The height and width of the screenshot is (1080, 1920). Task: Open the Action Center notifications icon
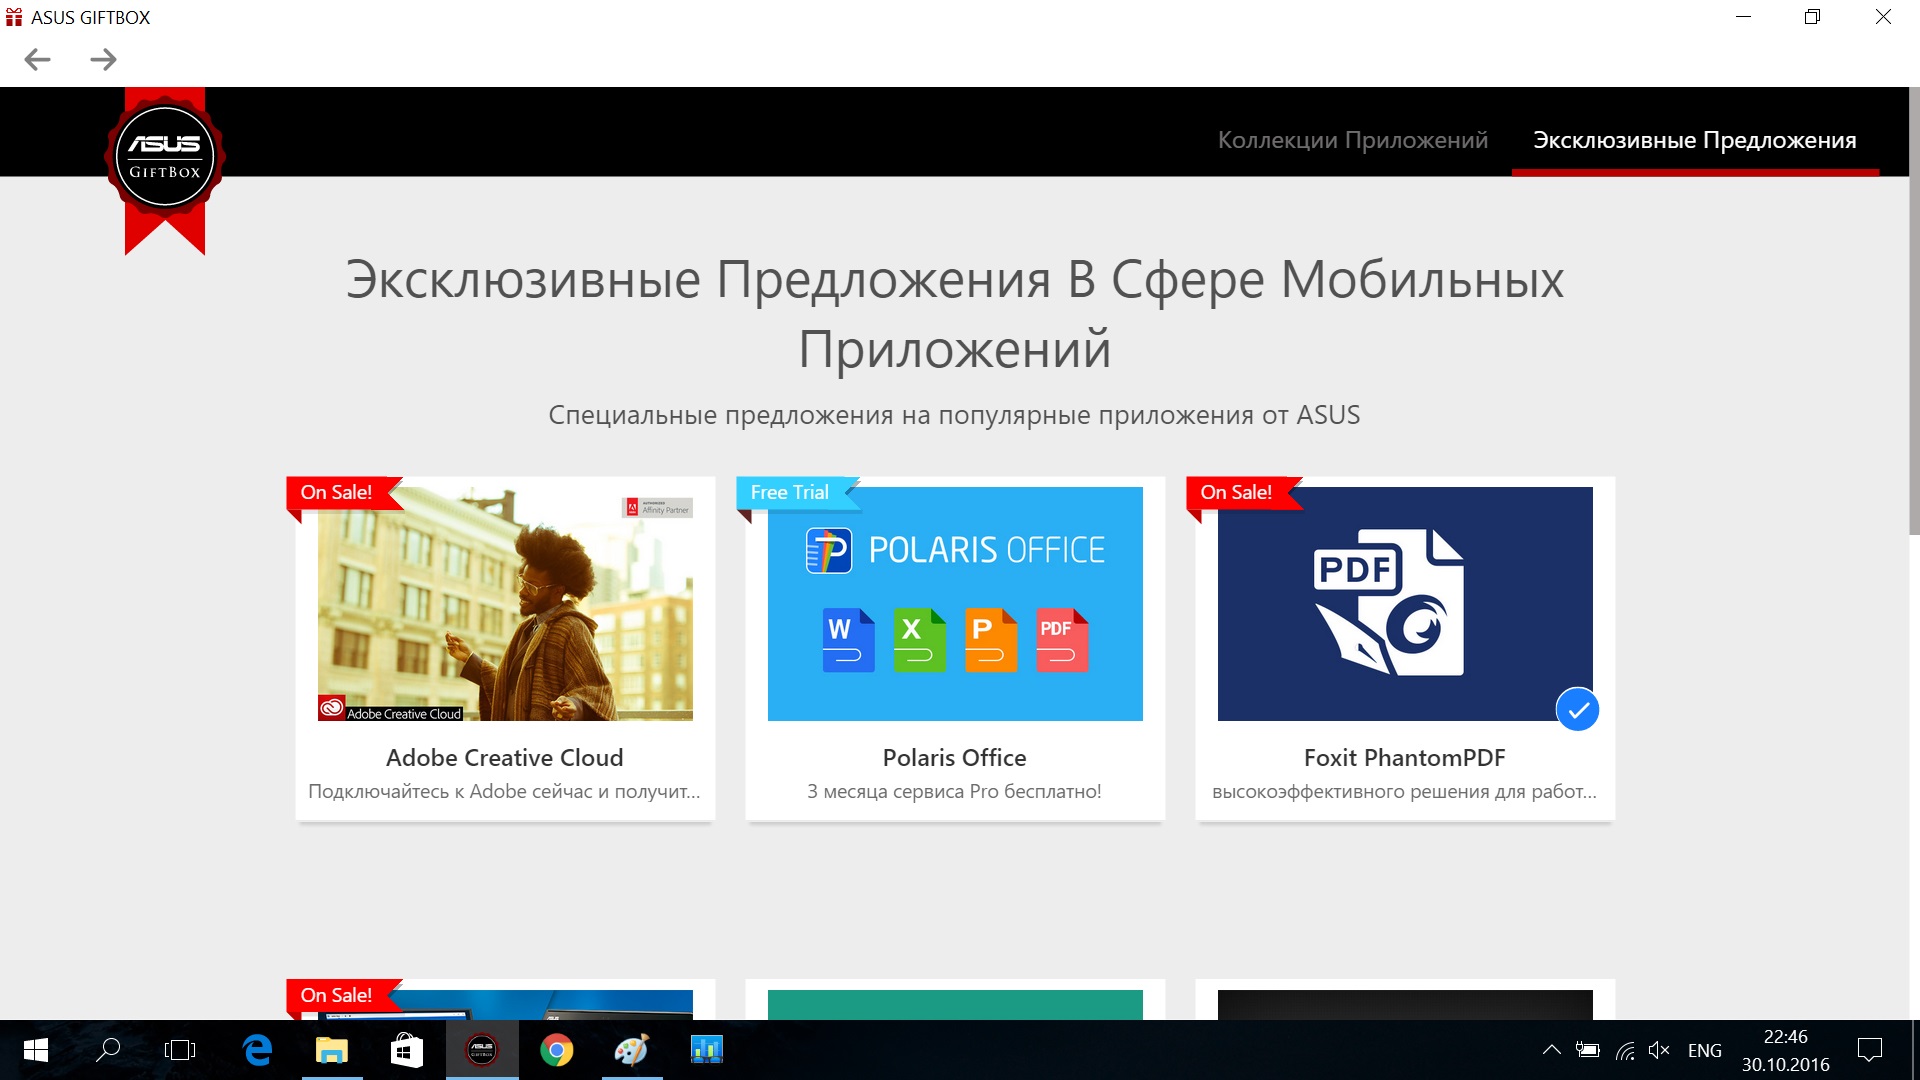pos(1870,1050)
